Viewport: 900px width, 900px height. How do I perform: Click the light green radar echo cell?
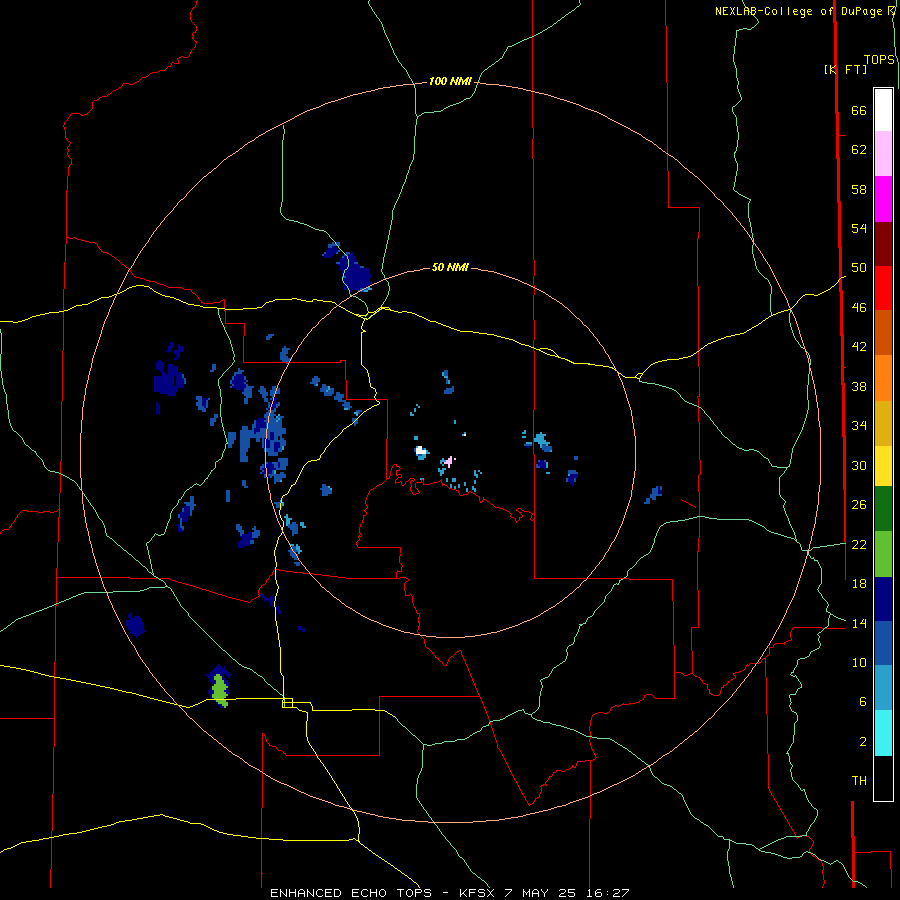click(x=219, y=688)
